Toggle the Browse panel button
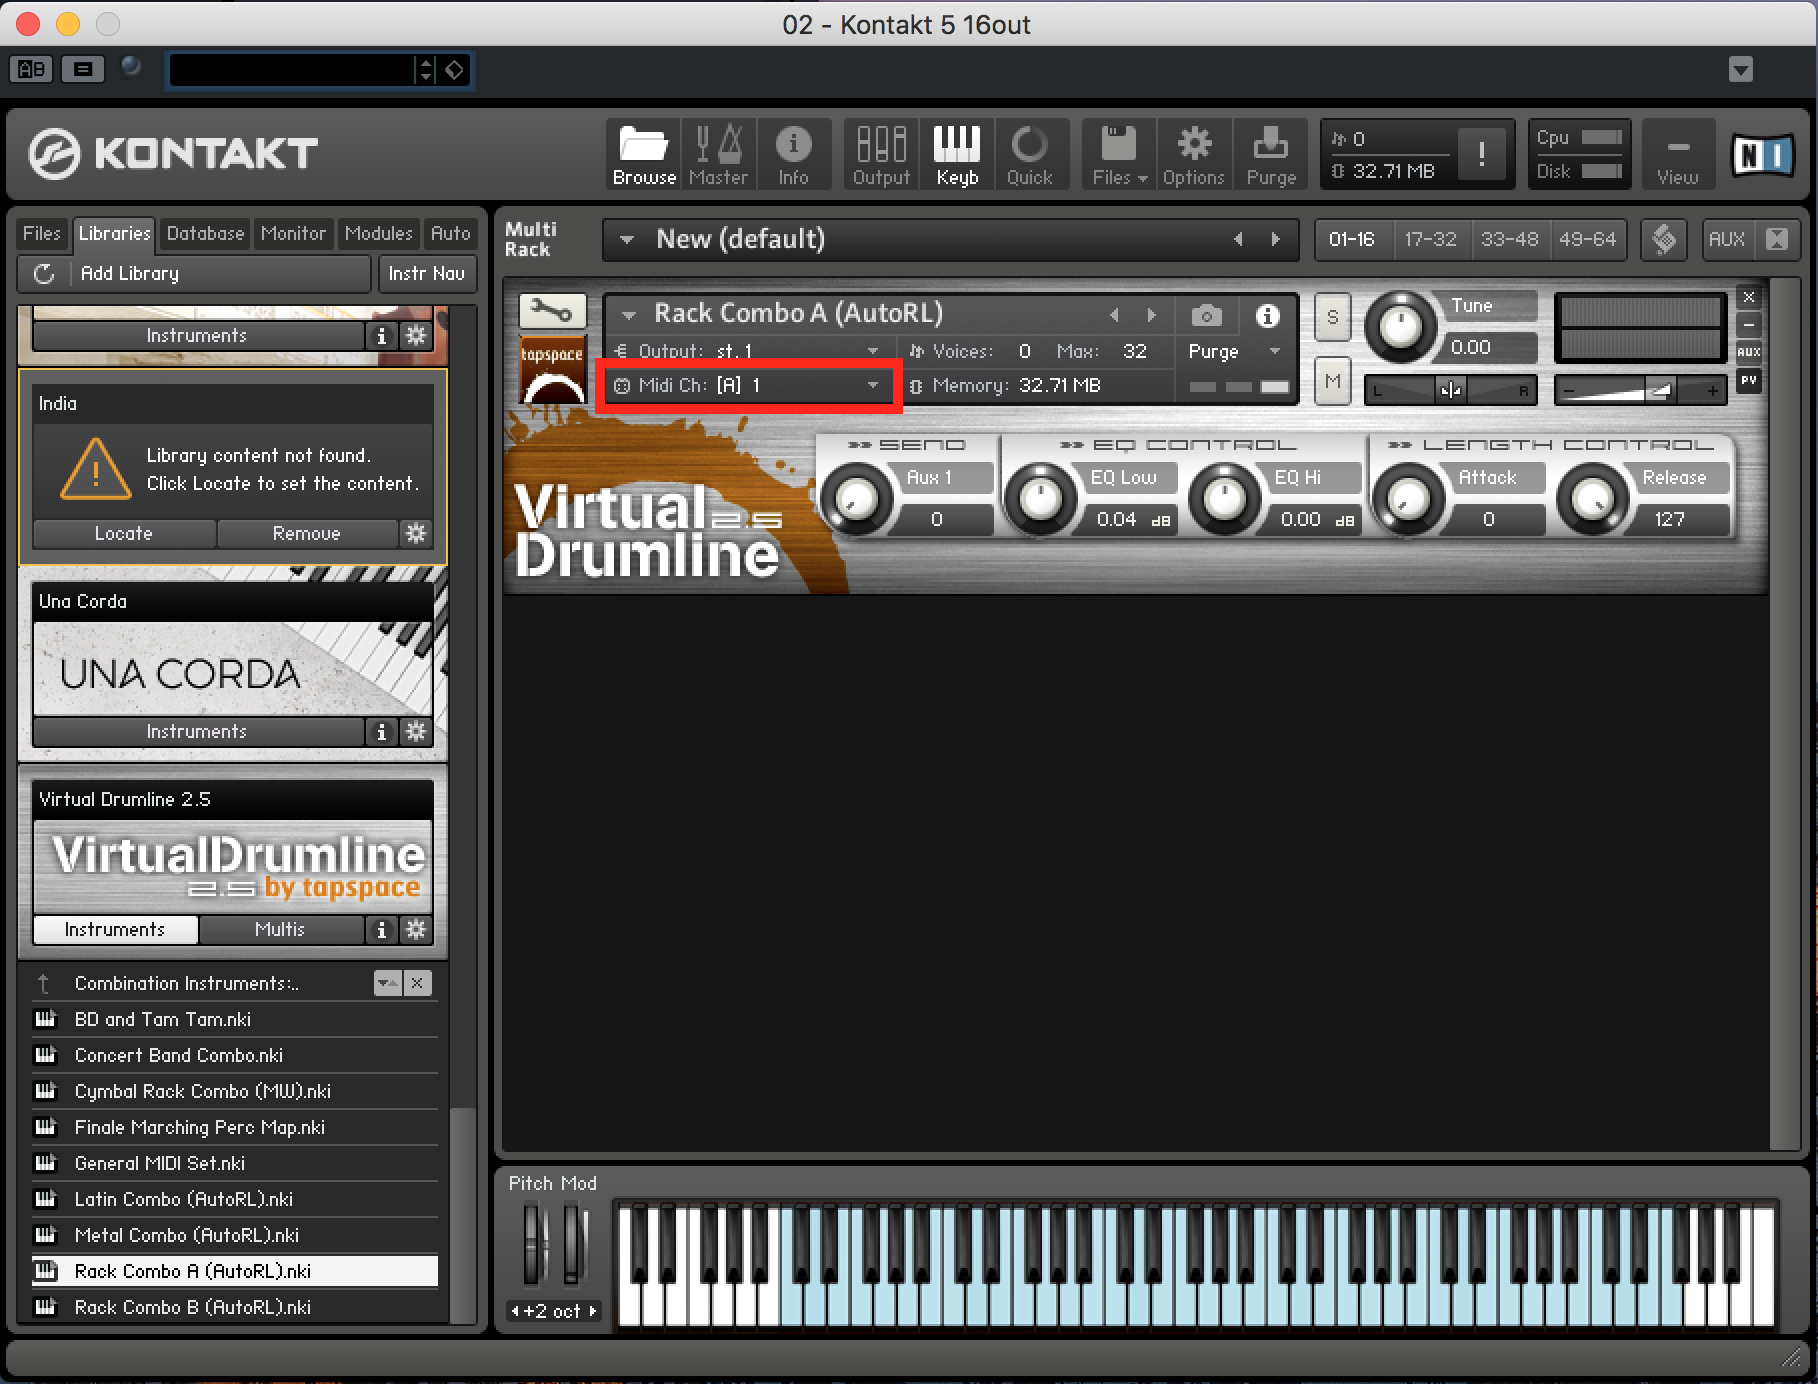The width and height of the screenshot is (1818, 1384). tap(644, 154)
